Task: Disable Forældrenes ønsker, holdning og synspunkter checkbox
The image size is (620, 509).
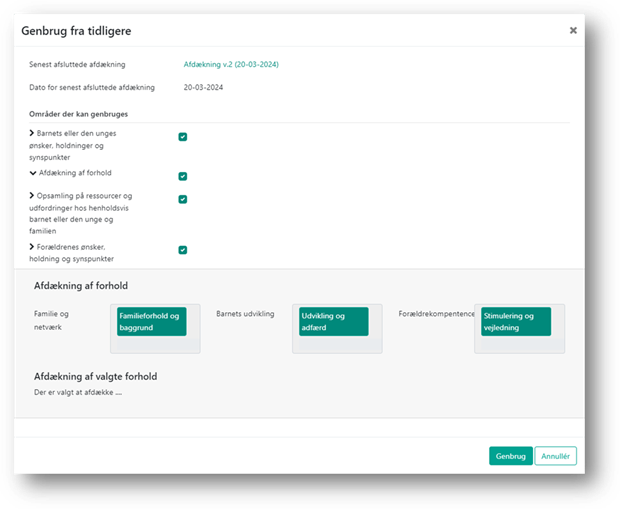Action: [183, 250]
